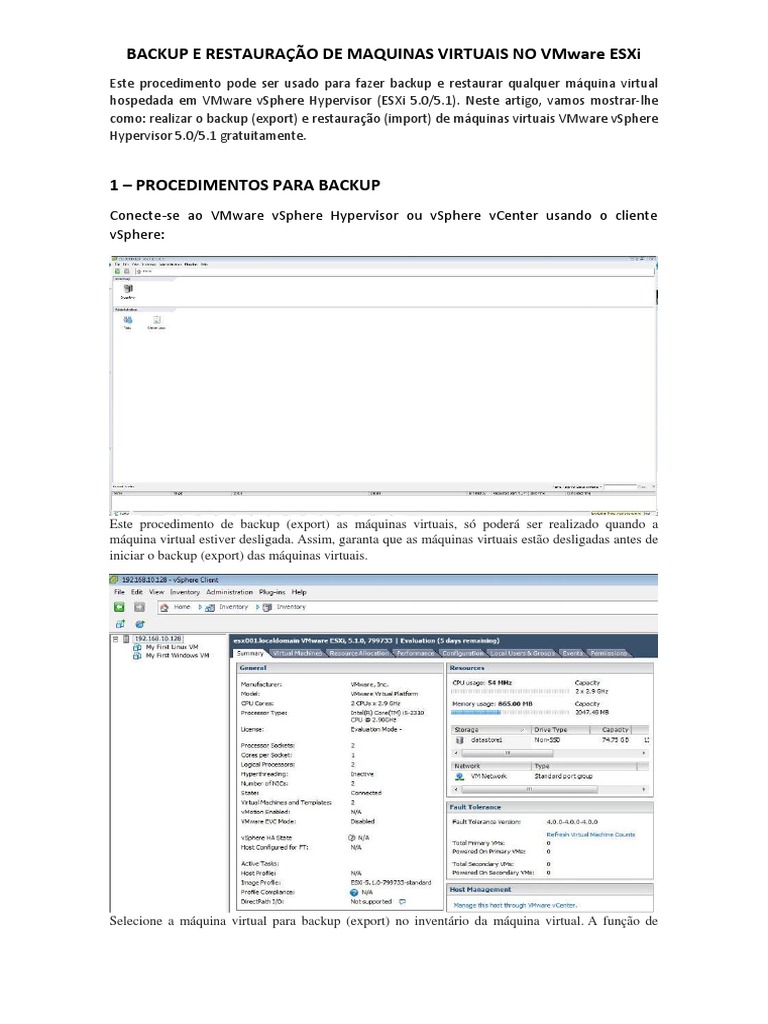The height and width of the screenshot is (1024, 768).
Task: Open System Logs icon in first embedded screenshot
Action: coord(157,320)
